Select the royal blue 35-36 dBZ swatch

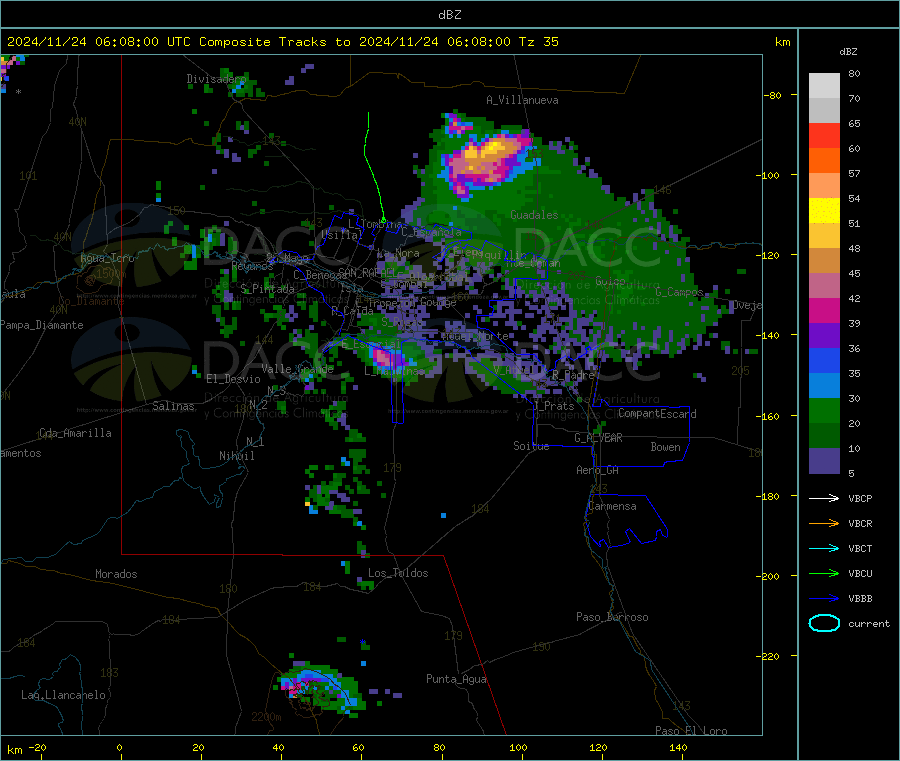[824, 360]
